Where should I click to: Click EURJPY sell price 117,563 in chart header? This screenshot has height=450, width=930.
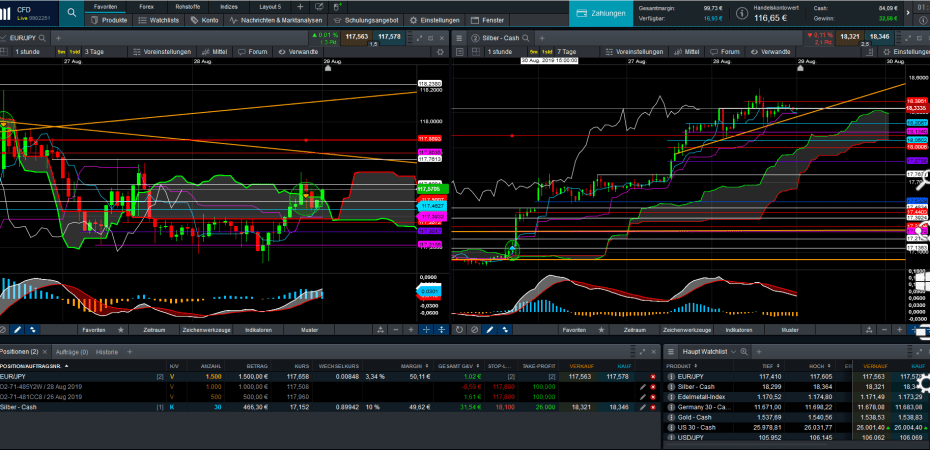(356, 36)
